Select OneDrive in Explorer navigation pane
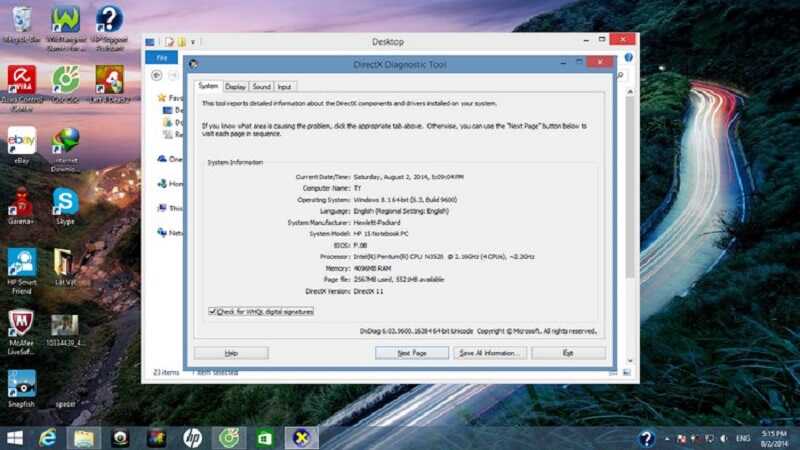The width and height of the screenshot is (800, 450). click(x=170, y=159)
